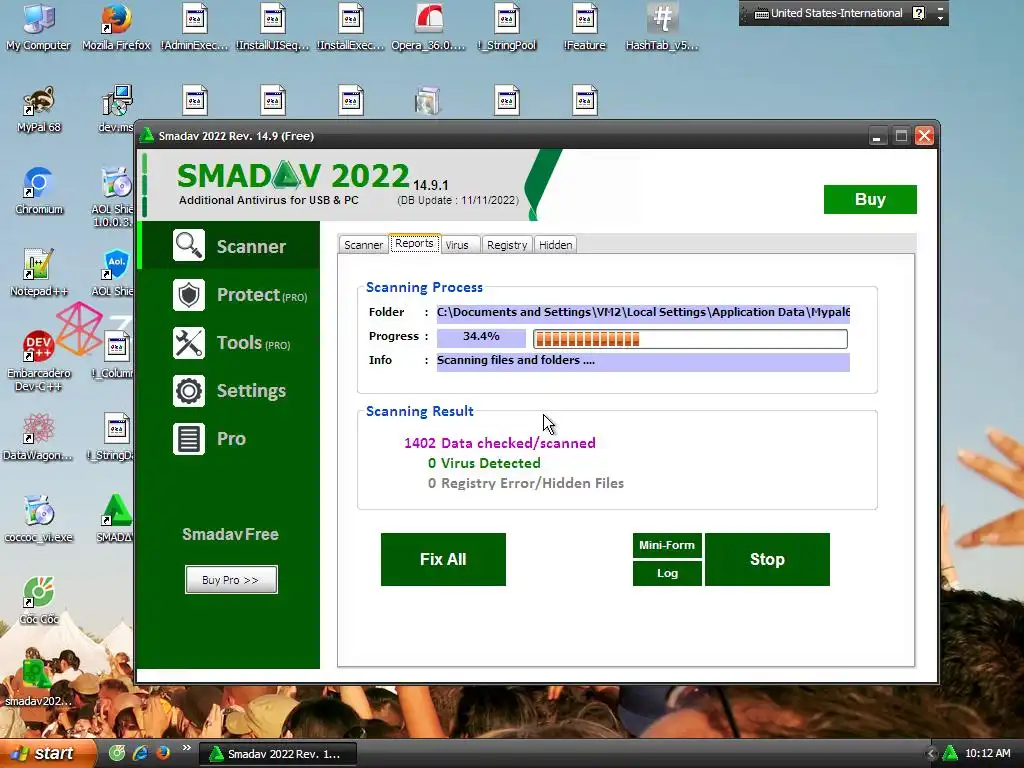1024x768 pixels.
Task: Launch Firefox from quick launch bar
Action: pyautogui.click(x=163, y=753)
